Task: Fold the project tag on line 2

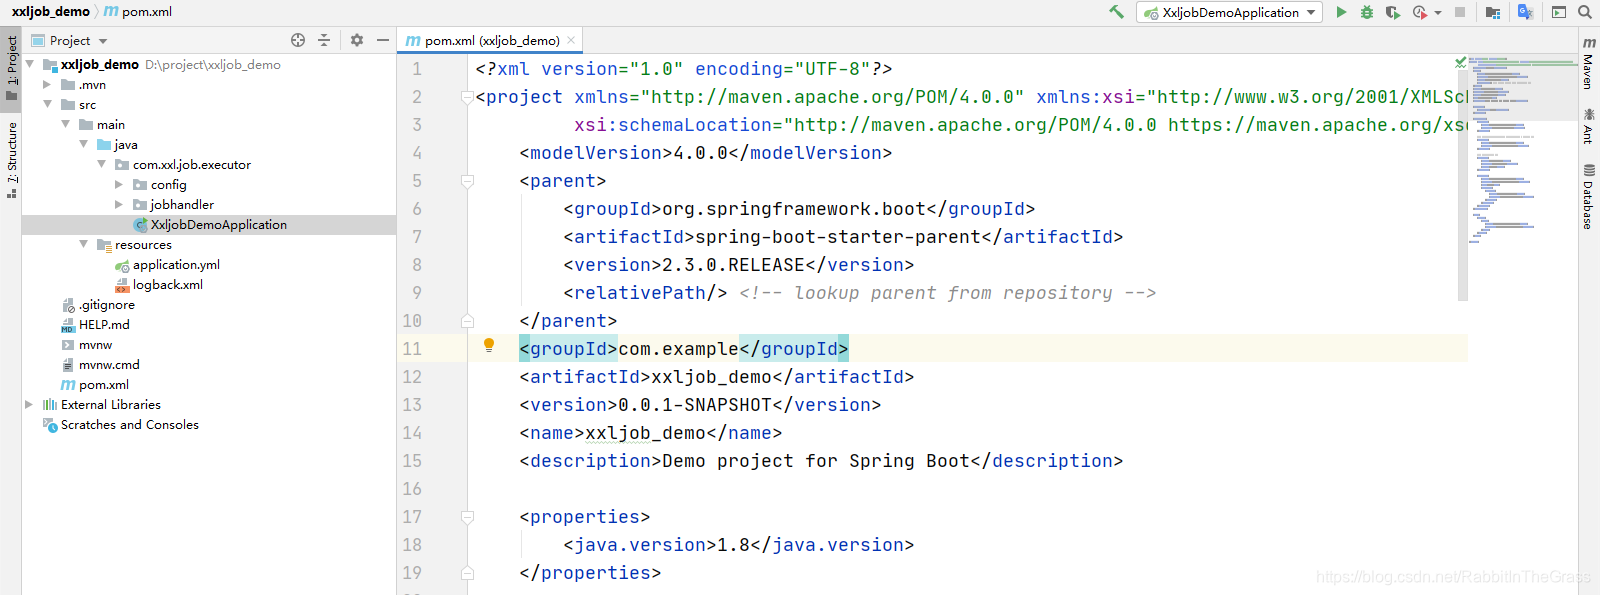Action: pos(467,97)
